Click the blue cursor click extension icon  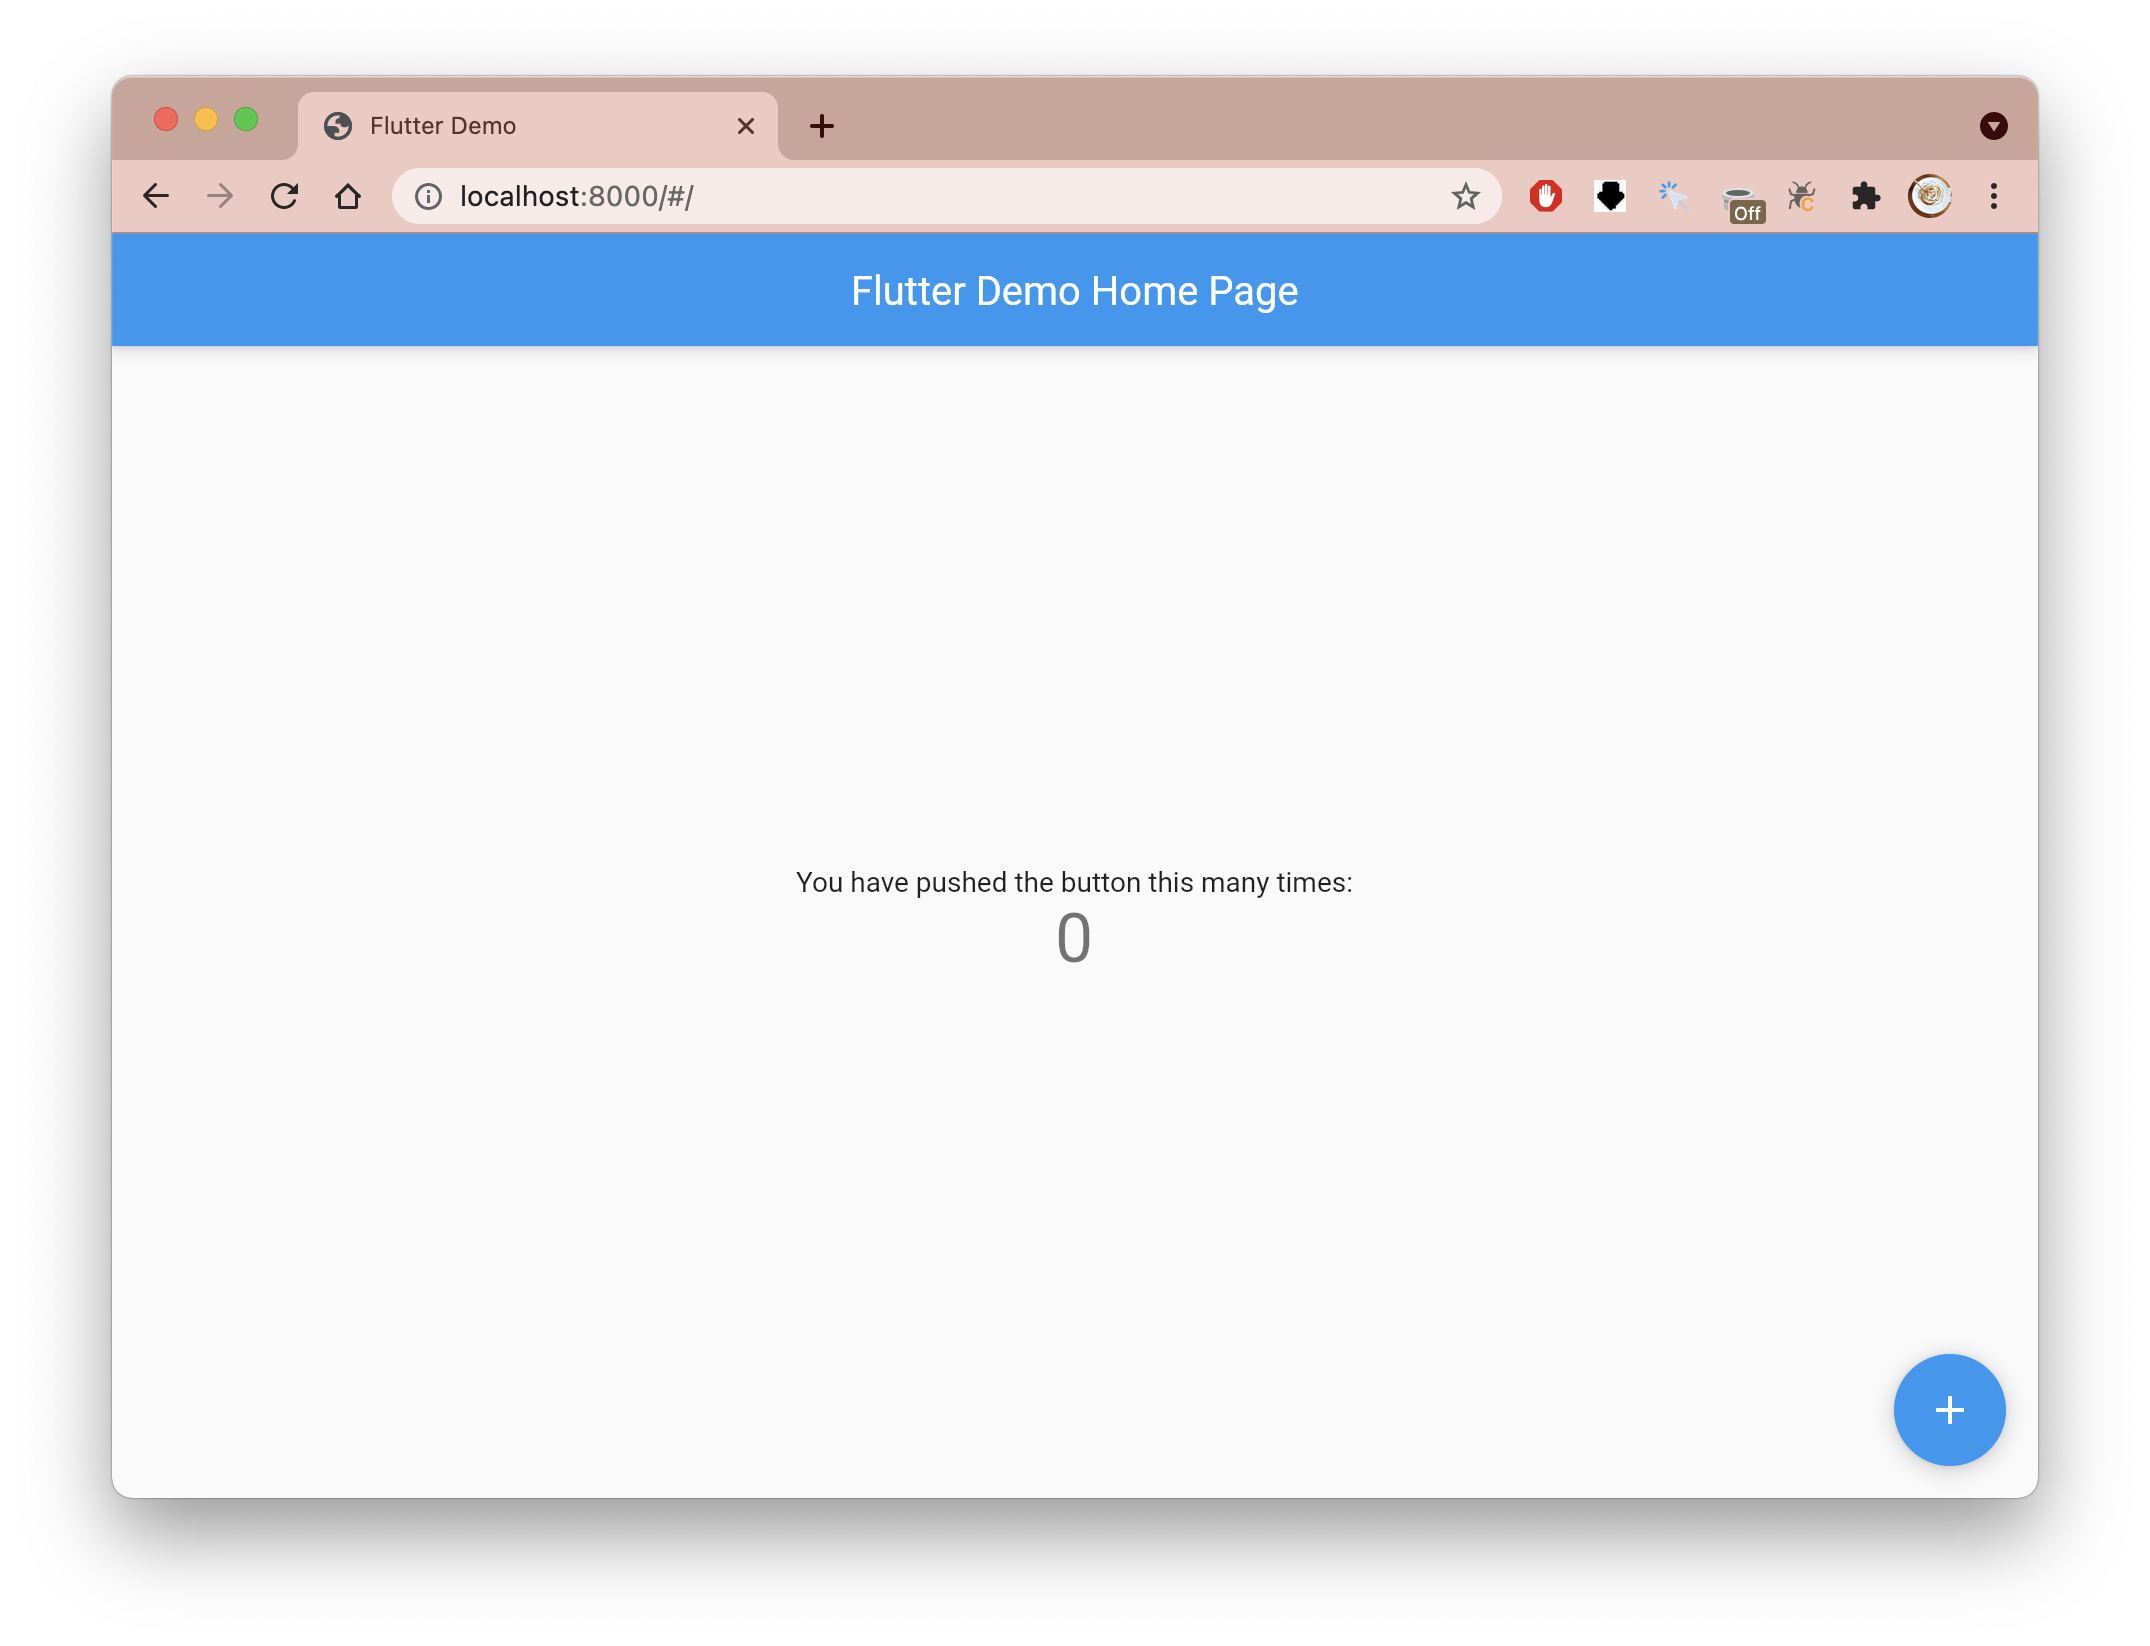1673,196
